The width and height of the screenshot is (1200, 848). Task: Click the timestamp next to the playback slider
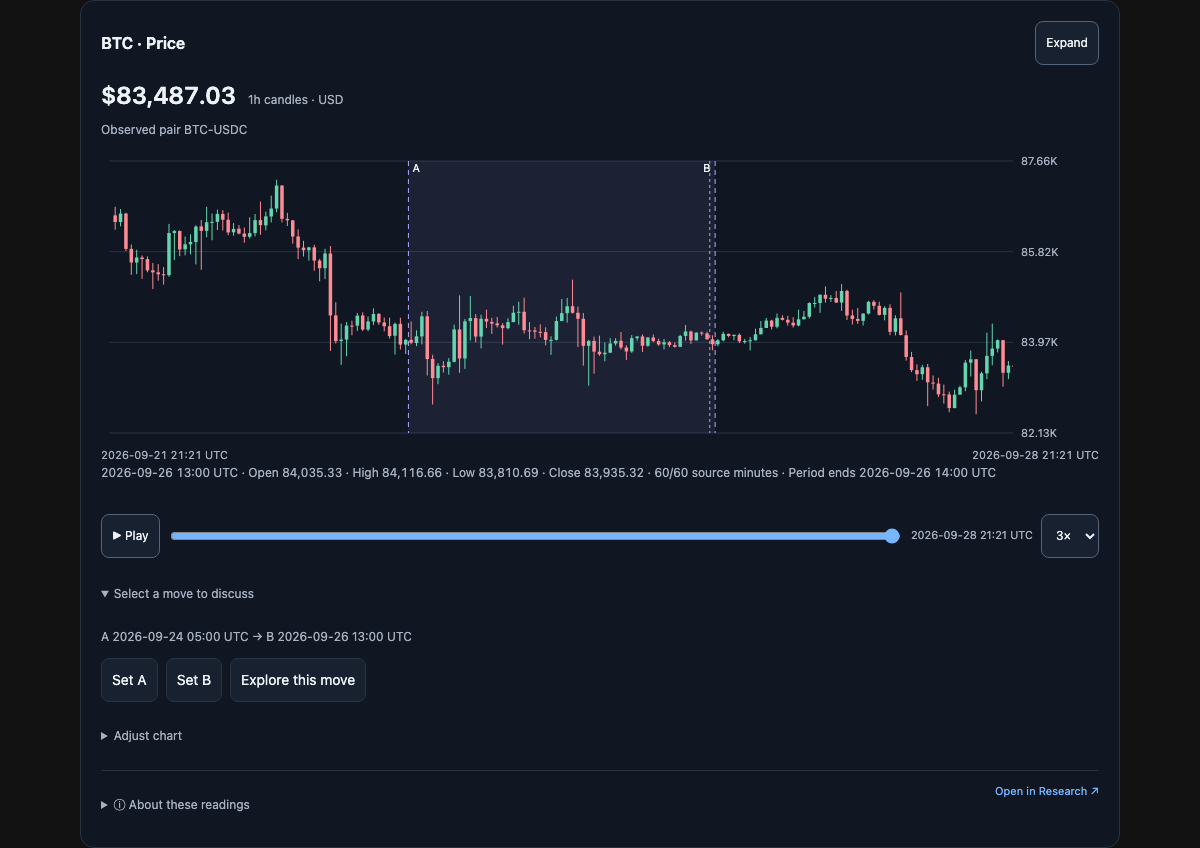972,536
